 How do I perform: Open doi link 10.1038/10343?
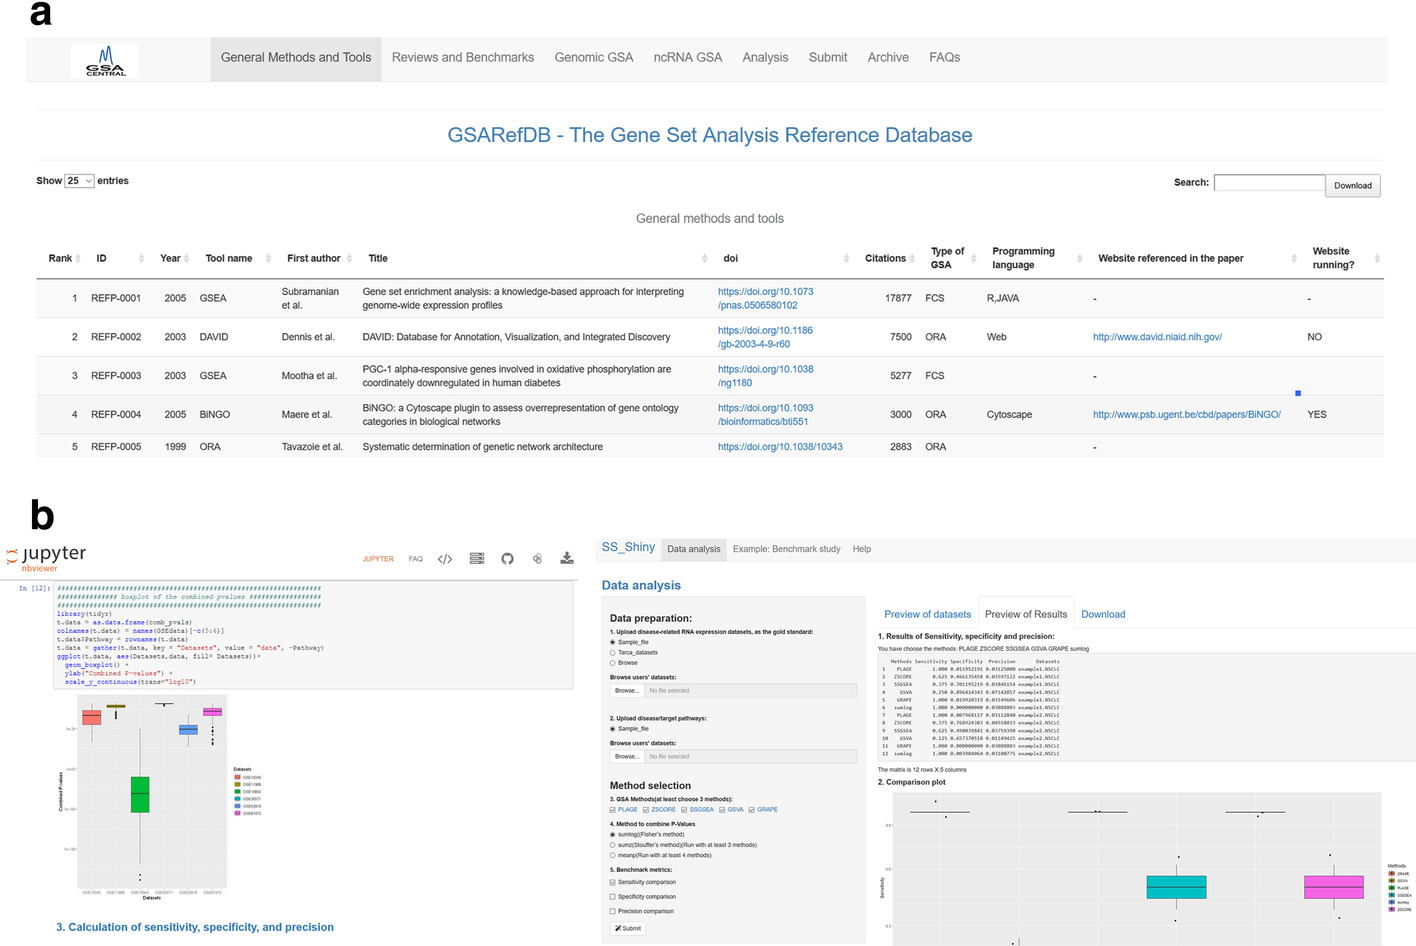(780, 447)
